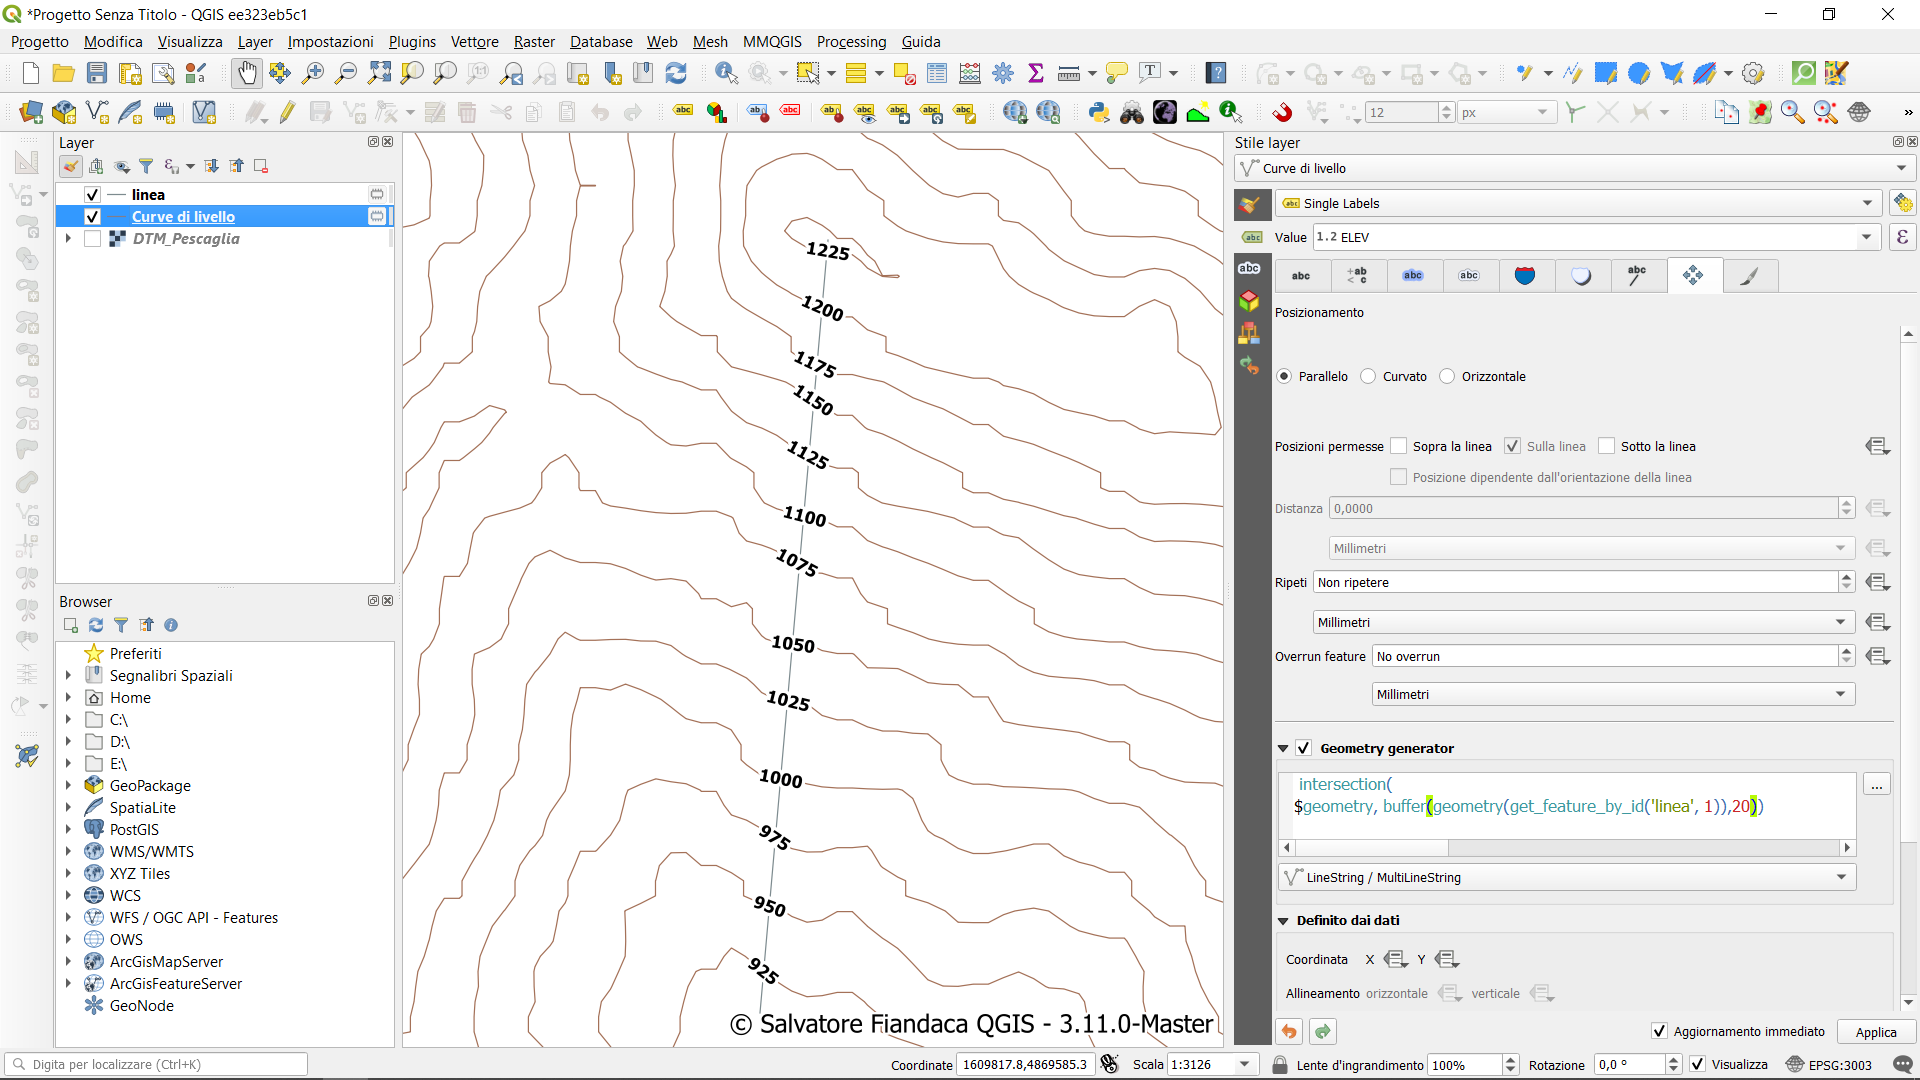Open the Processing Toolbox
The image size is (1920, 1080).
pos(1003,73)
